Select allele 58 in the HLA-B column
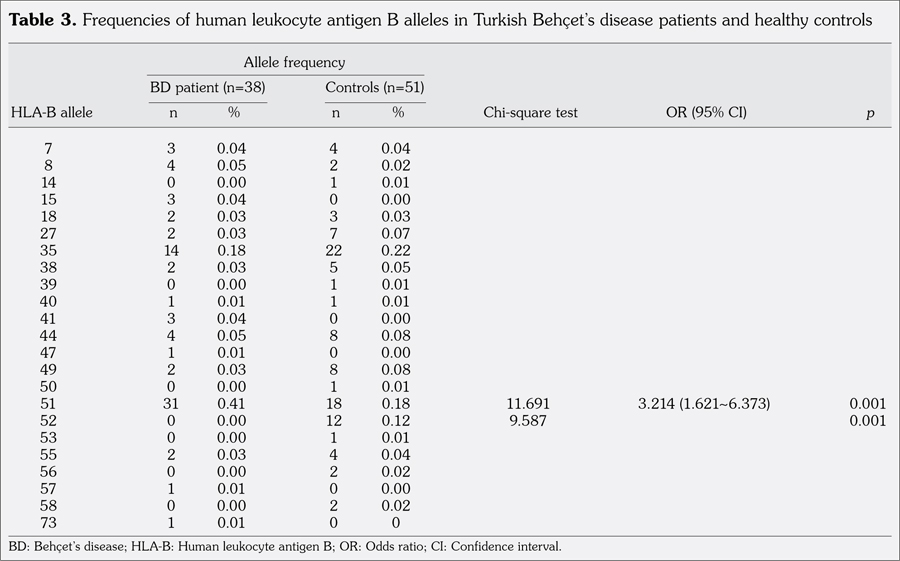Screen dimensions: 900x561 [x=49, y=506]
